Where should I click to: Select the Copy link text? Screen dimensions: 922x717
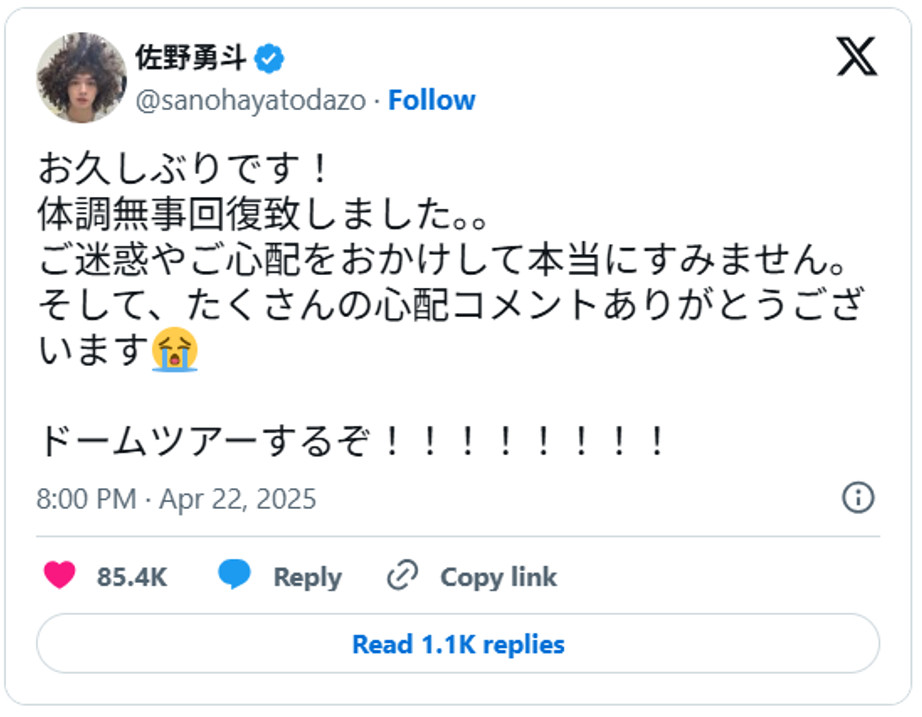(498, 577)
